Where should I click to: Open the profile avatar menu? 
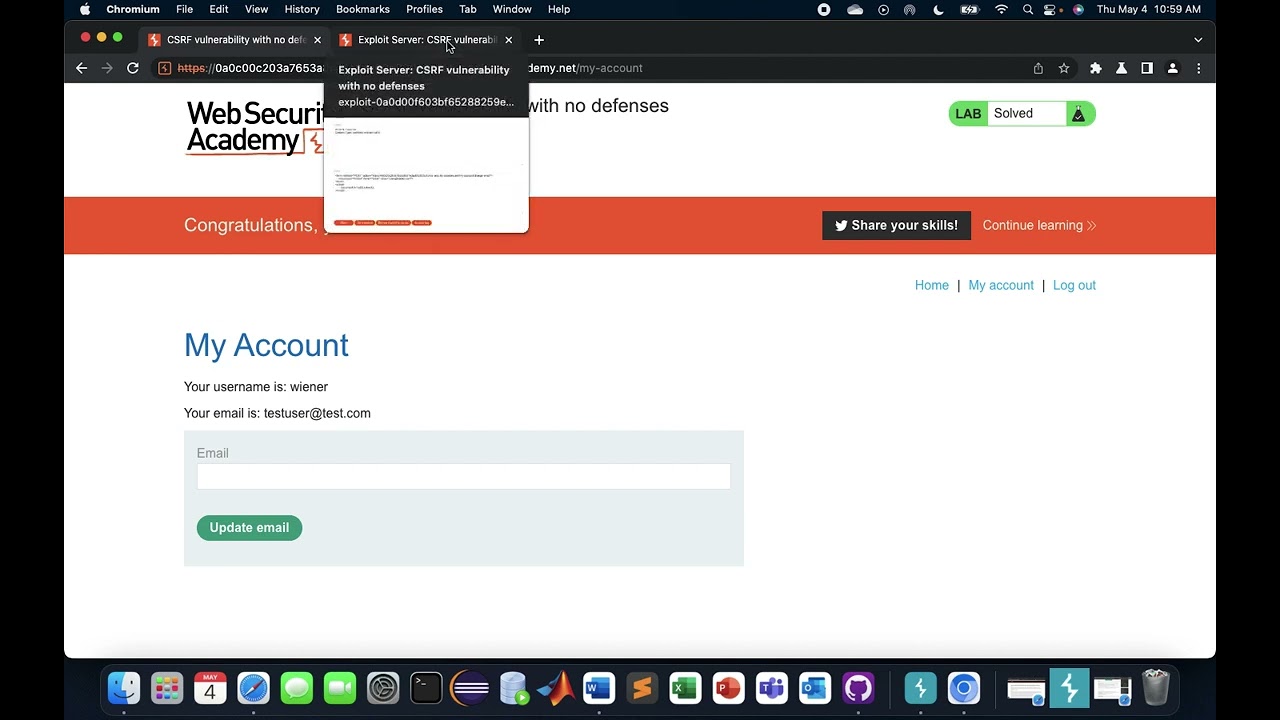(1173, 68)
